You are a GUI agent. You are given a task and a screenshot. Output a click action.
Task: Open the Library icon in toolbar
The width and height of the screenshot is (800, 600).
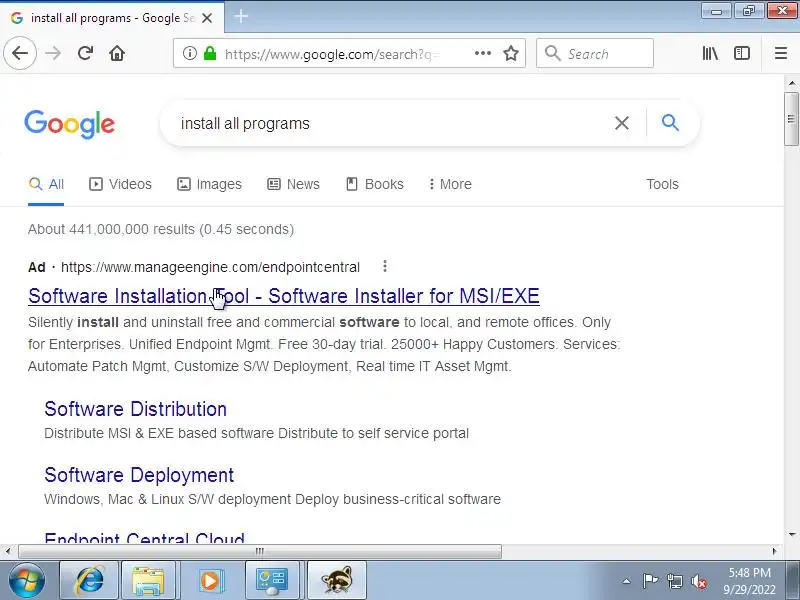710,53
